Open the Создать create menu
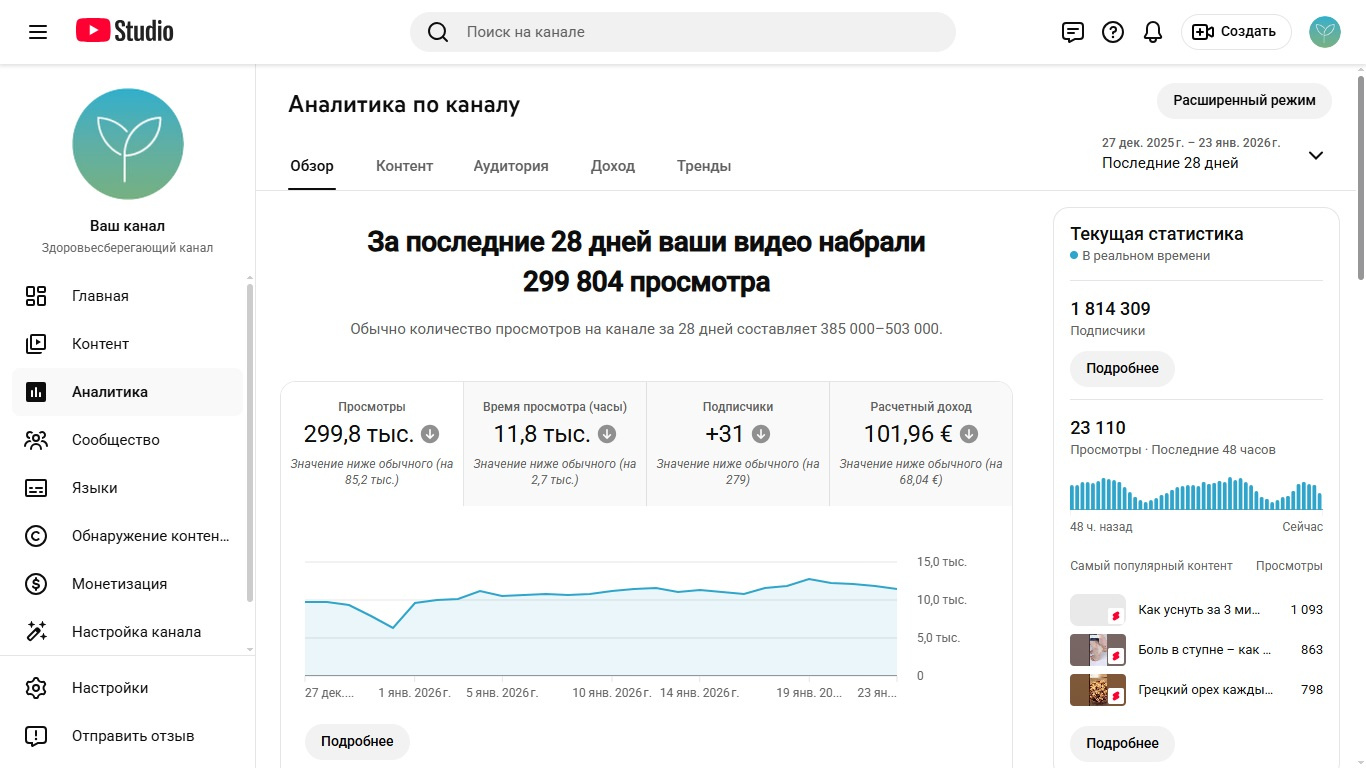 pos(1236,32)
